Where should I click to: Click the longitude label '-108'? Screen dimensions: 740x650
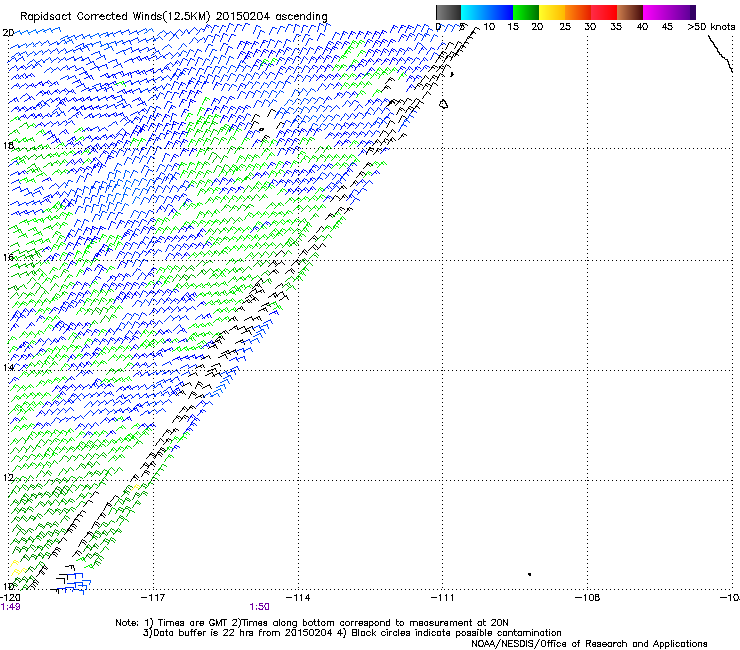pos(588,598)
